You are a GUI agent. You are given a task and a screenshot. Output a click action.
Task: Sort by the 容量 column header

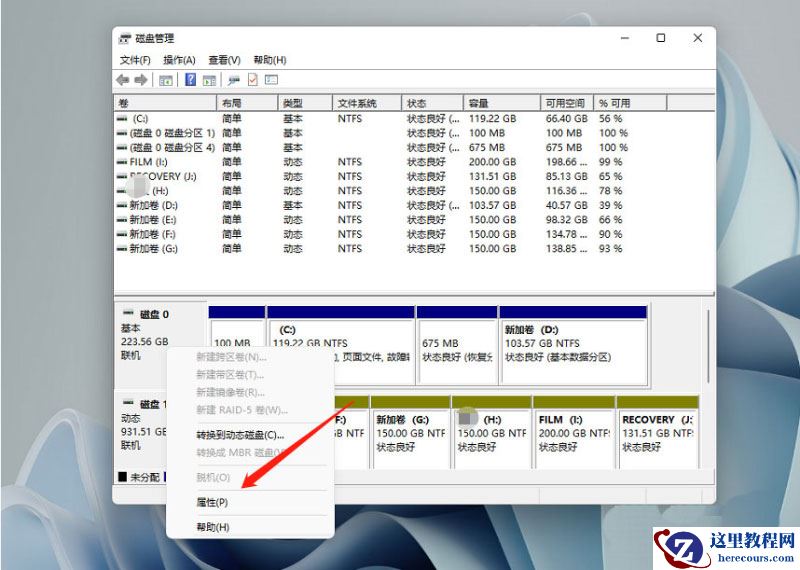[502, 103]
